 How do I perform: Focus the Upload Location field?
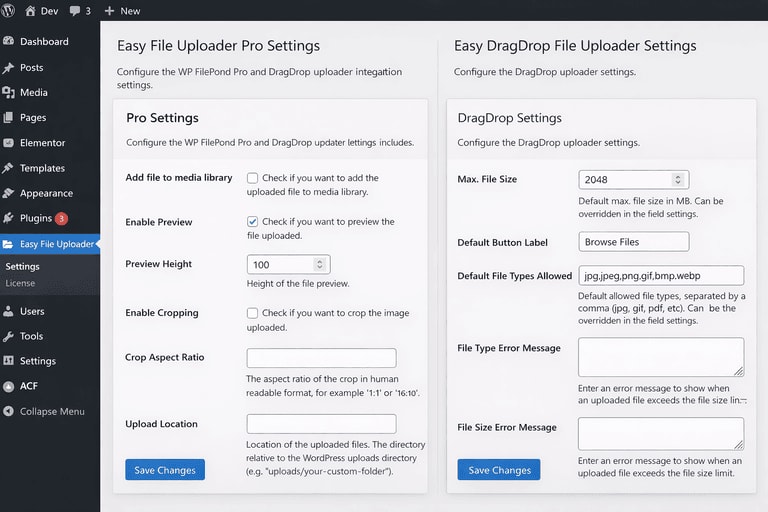click(x=321, y=424)
